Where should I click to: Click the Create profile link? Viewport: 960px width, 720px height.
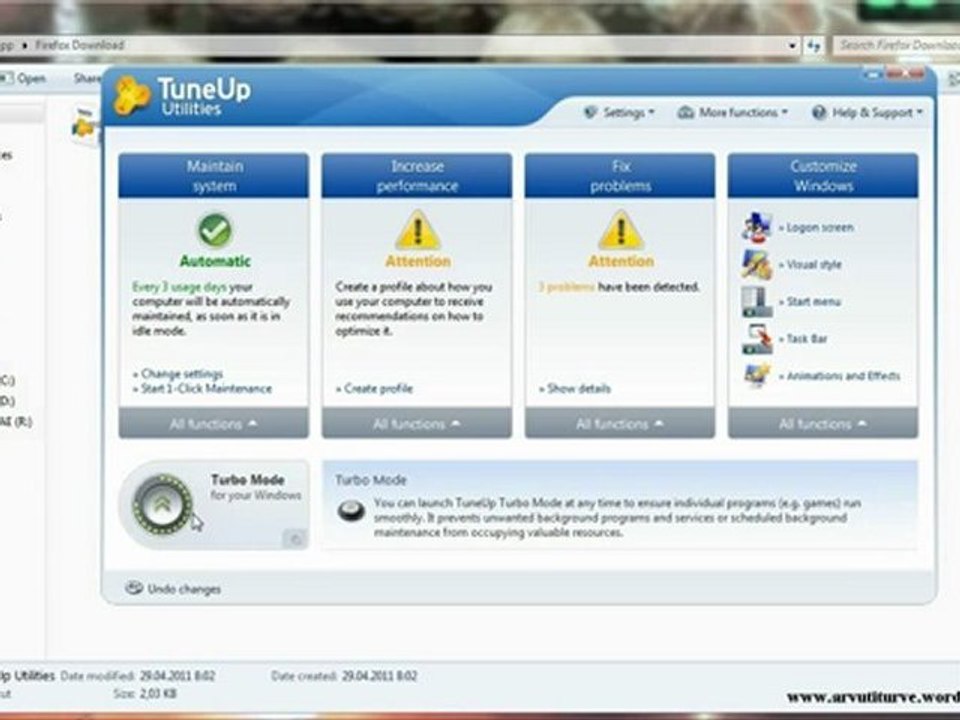point(378,388)
